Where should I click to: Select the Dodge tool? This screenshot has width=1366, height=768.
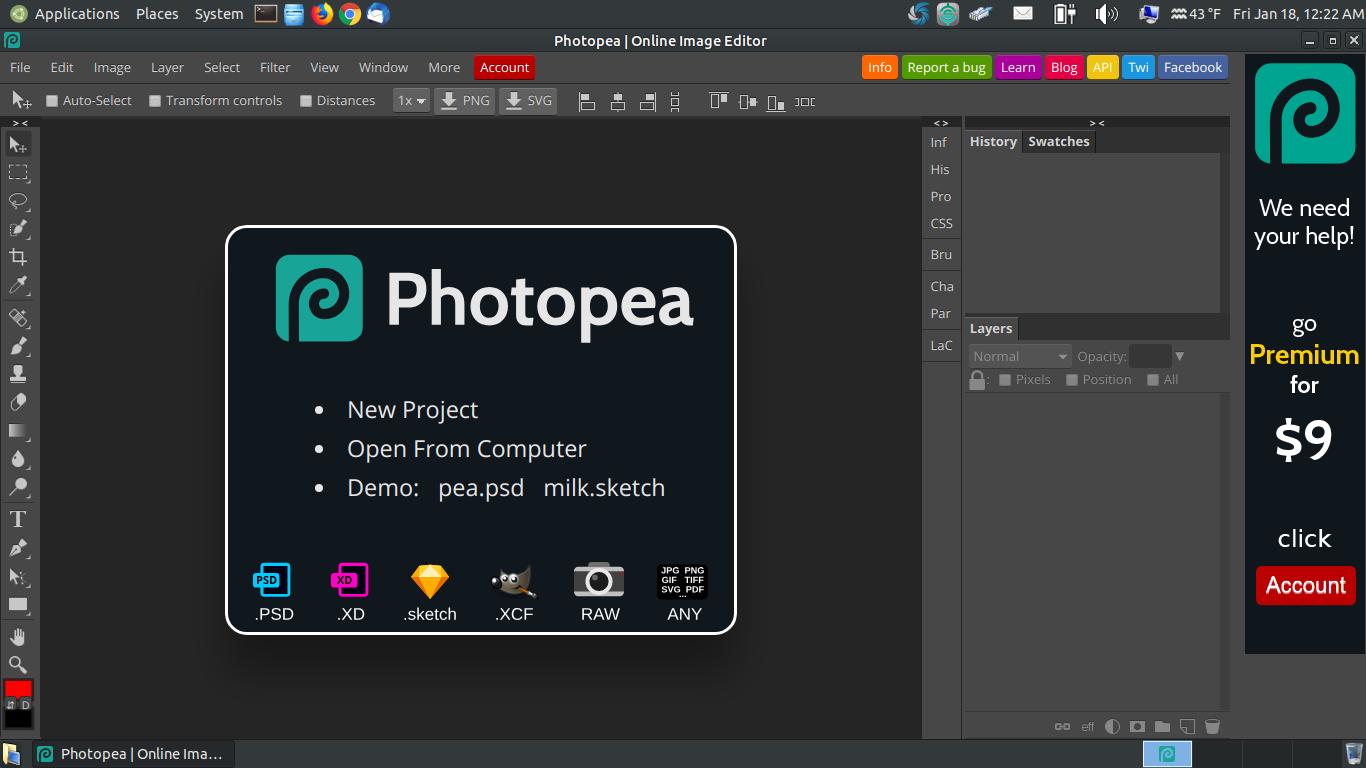click(18, 487)
